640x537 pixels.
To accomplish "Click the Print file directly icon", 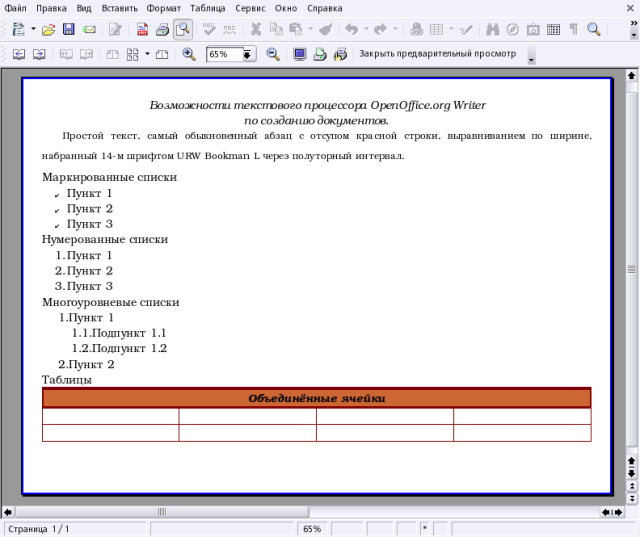I will click(162, 29).
